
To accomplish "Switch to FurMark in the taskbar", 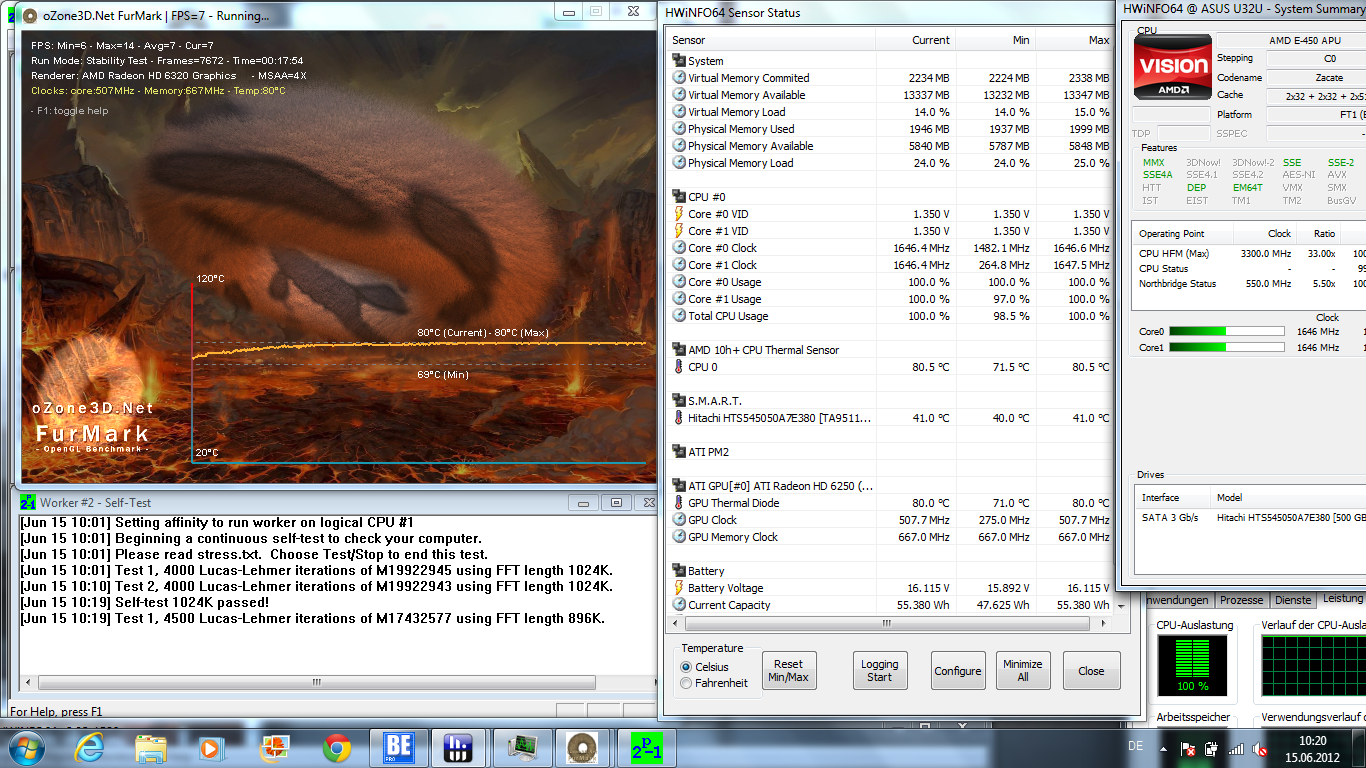I will point(583,747).
